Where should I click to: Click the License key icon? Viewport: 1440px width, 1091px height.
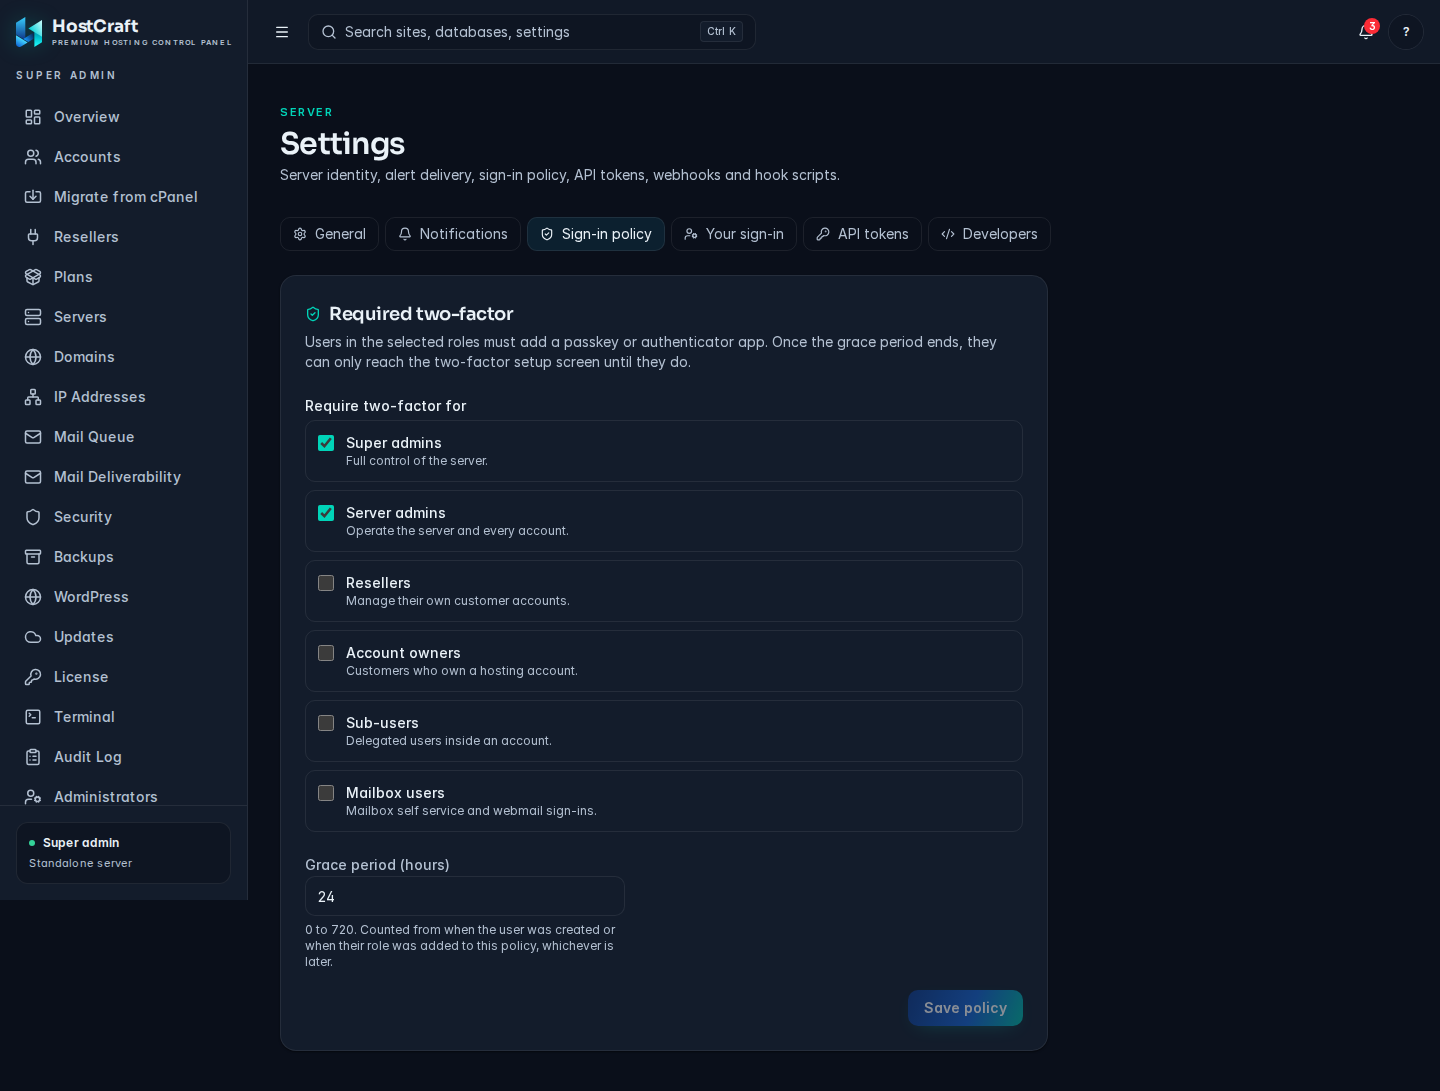point(33,677)
